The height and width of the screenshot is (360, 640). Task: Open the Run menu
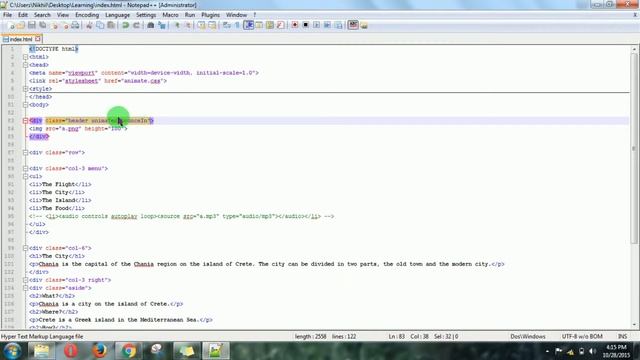(x=190, y=15)
